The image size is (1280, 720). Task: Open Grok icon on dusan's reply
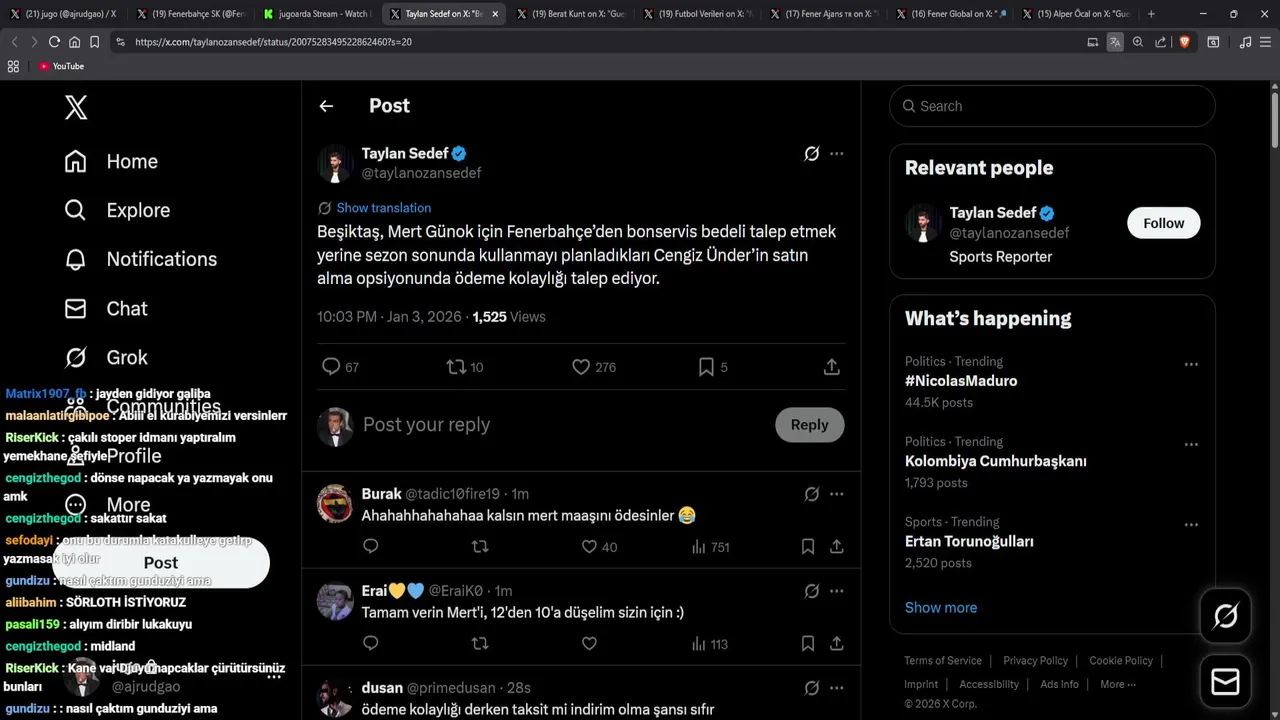point(812,688)
